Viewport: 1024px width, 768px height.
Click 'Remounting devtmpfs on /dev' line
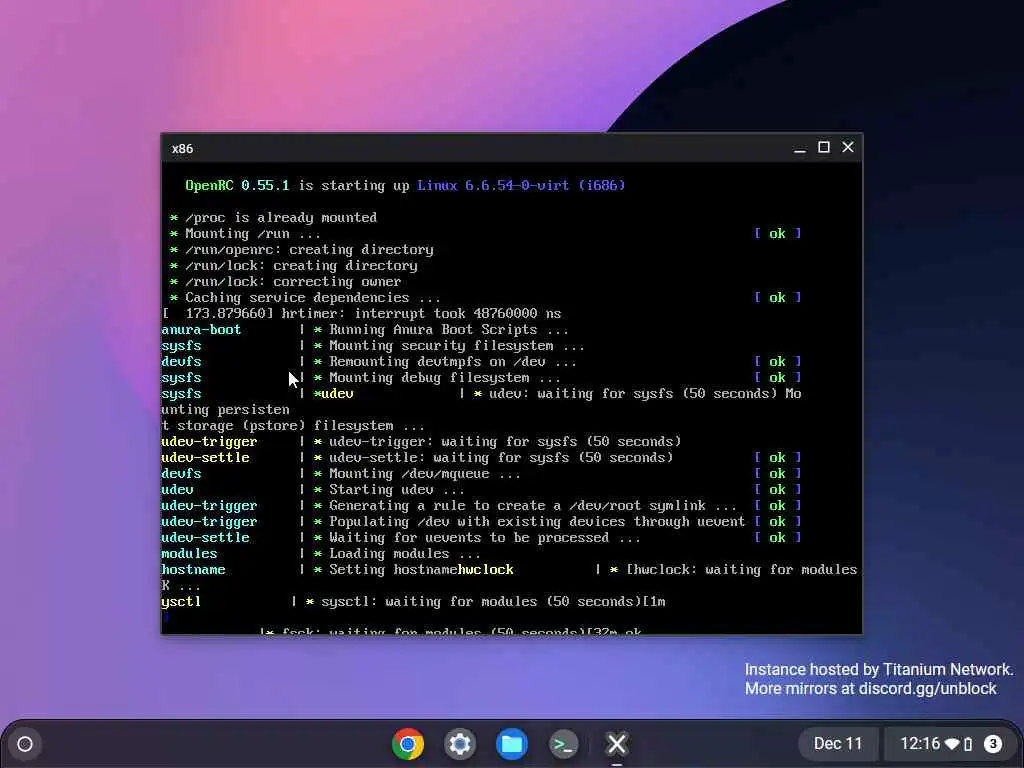pyautogui.click(x=453, y=362)
